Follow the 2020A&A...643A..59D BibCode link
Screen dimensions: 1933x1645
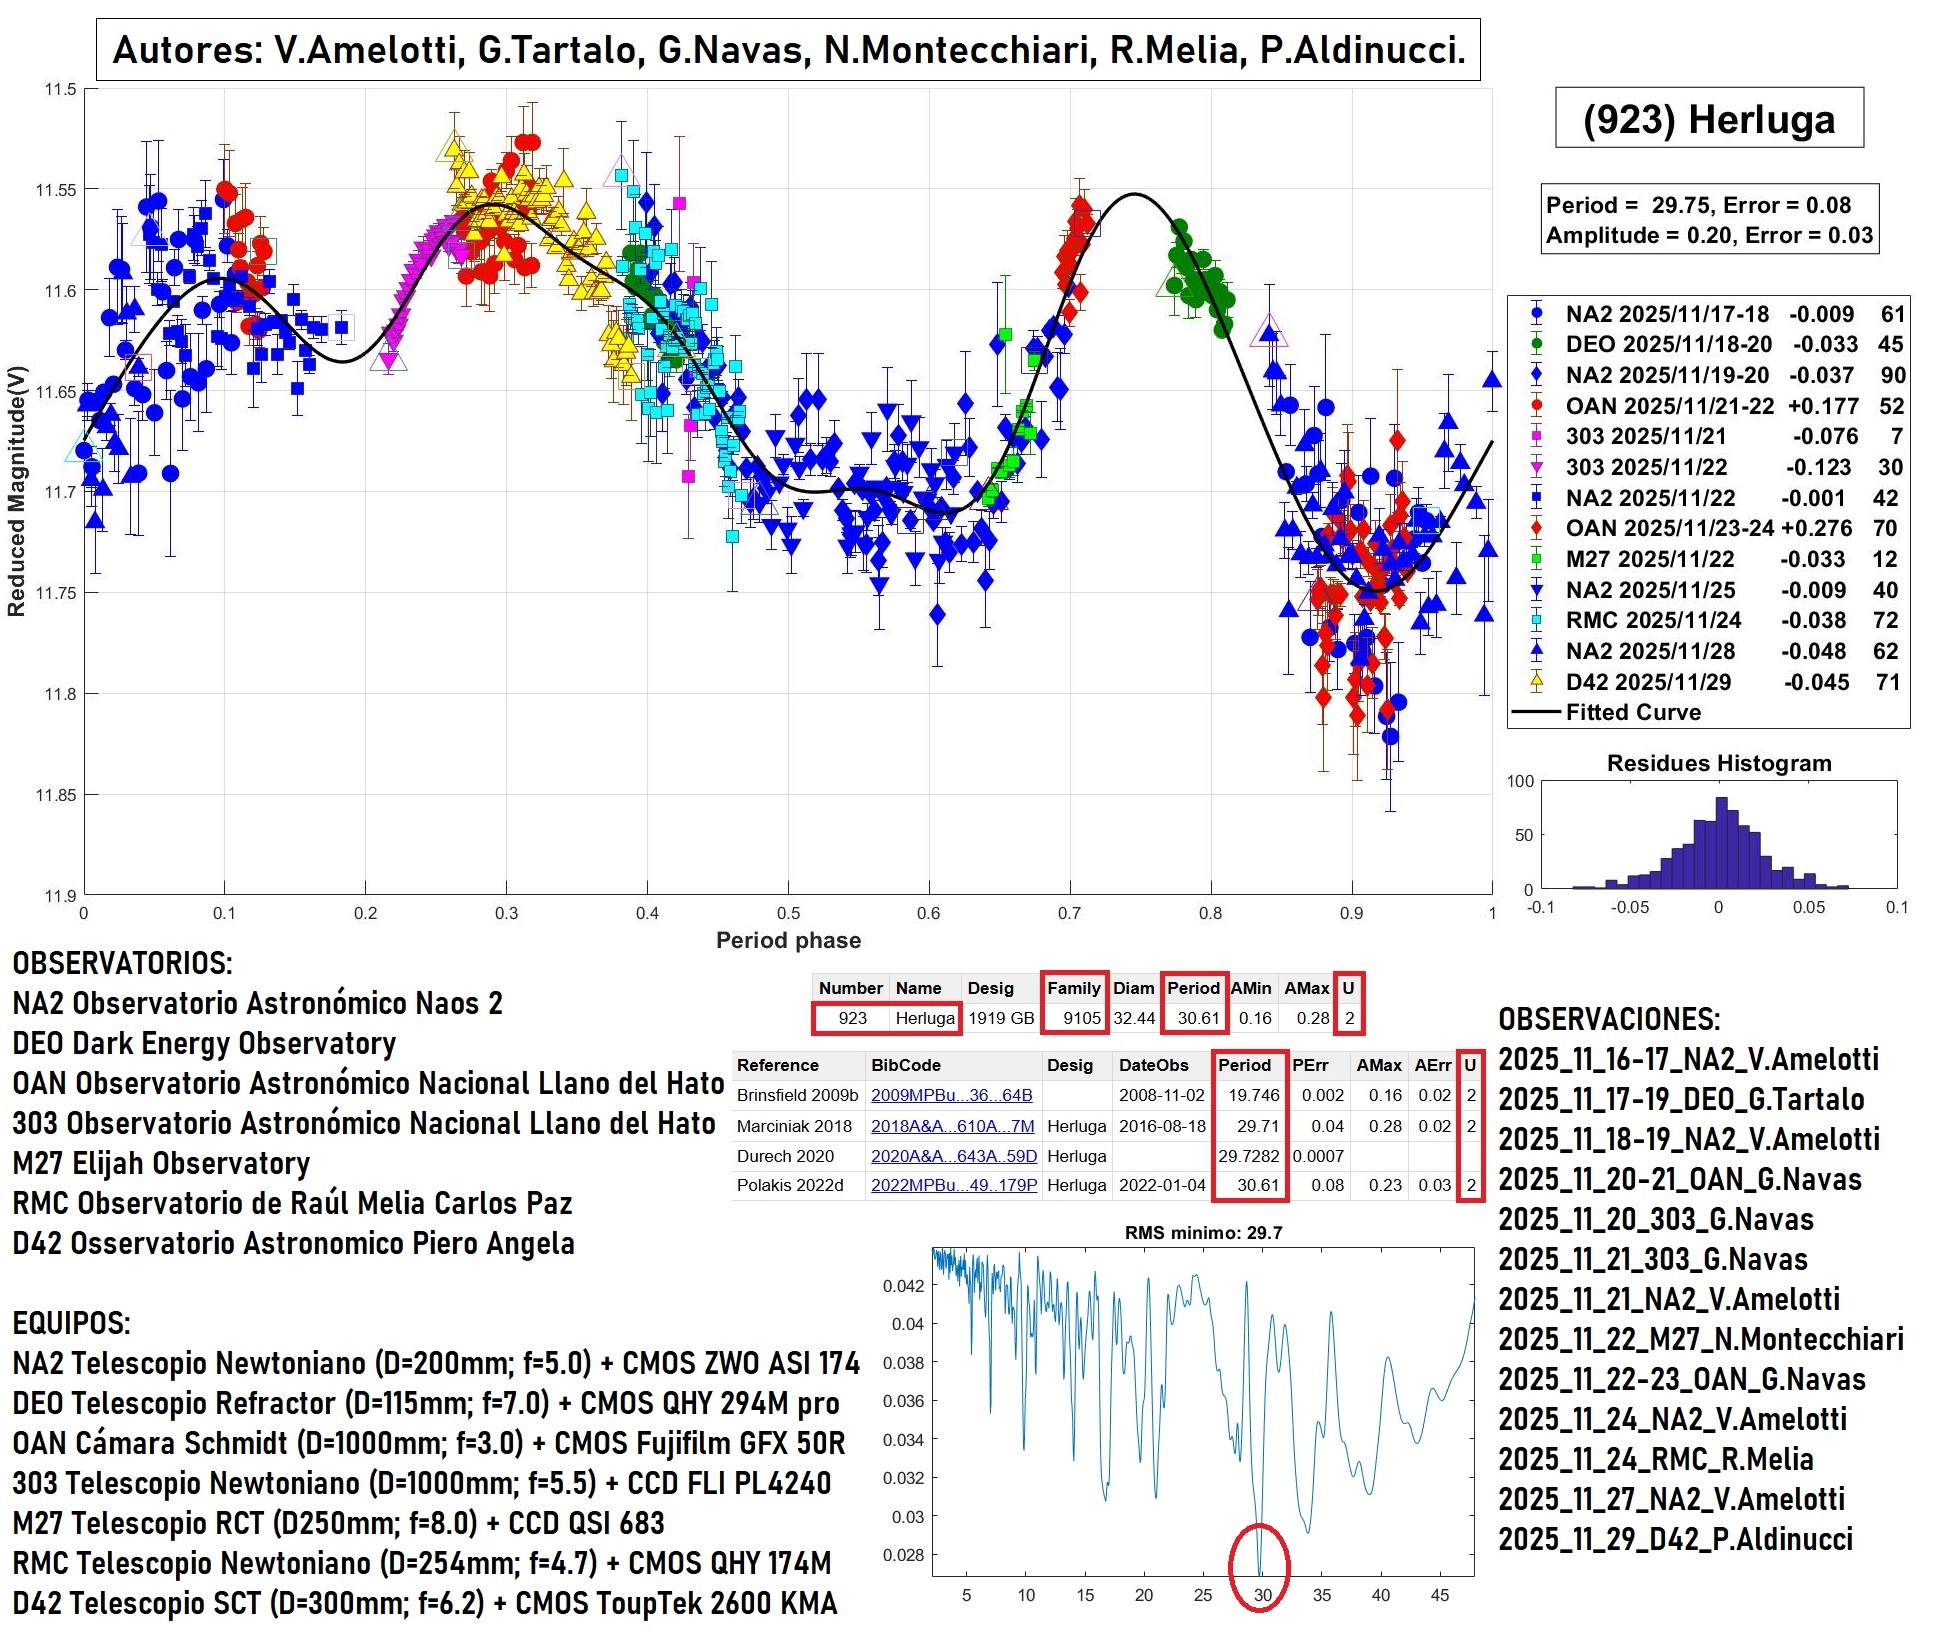coord(953,1156)
